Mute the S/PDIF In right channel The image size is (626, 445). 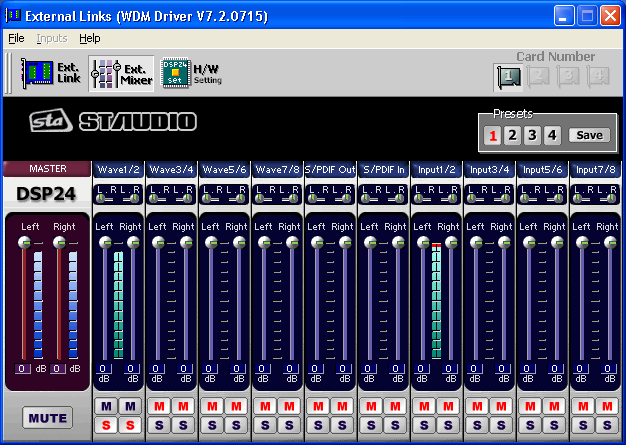click(395, 406)
